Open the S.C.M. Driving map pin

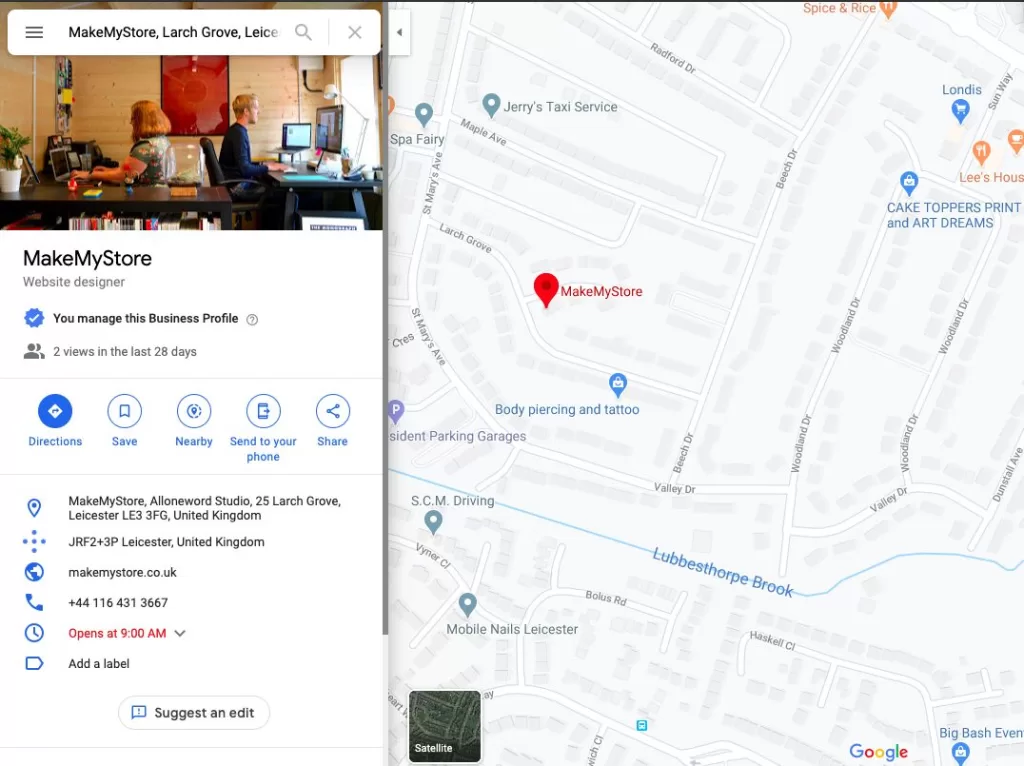click(433, 521)
